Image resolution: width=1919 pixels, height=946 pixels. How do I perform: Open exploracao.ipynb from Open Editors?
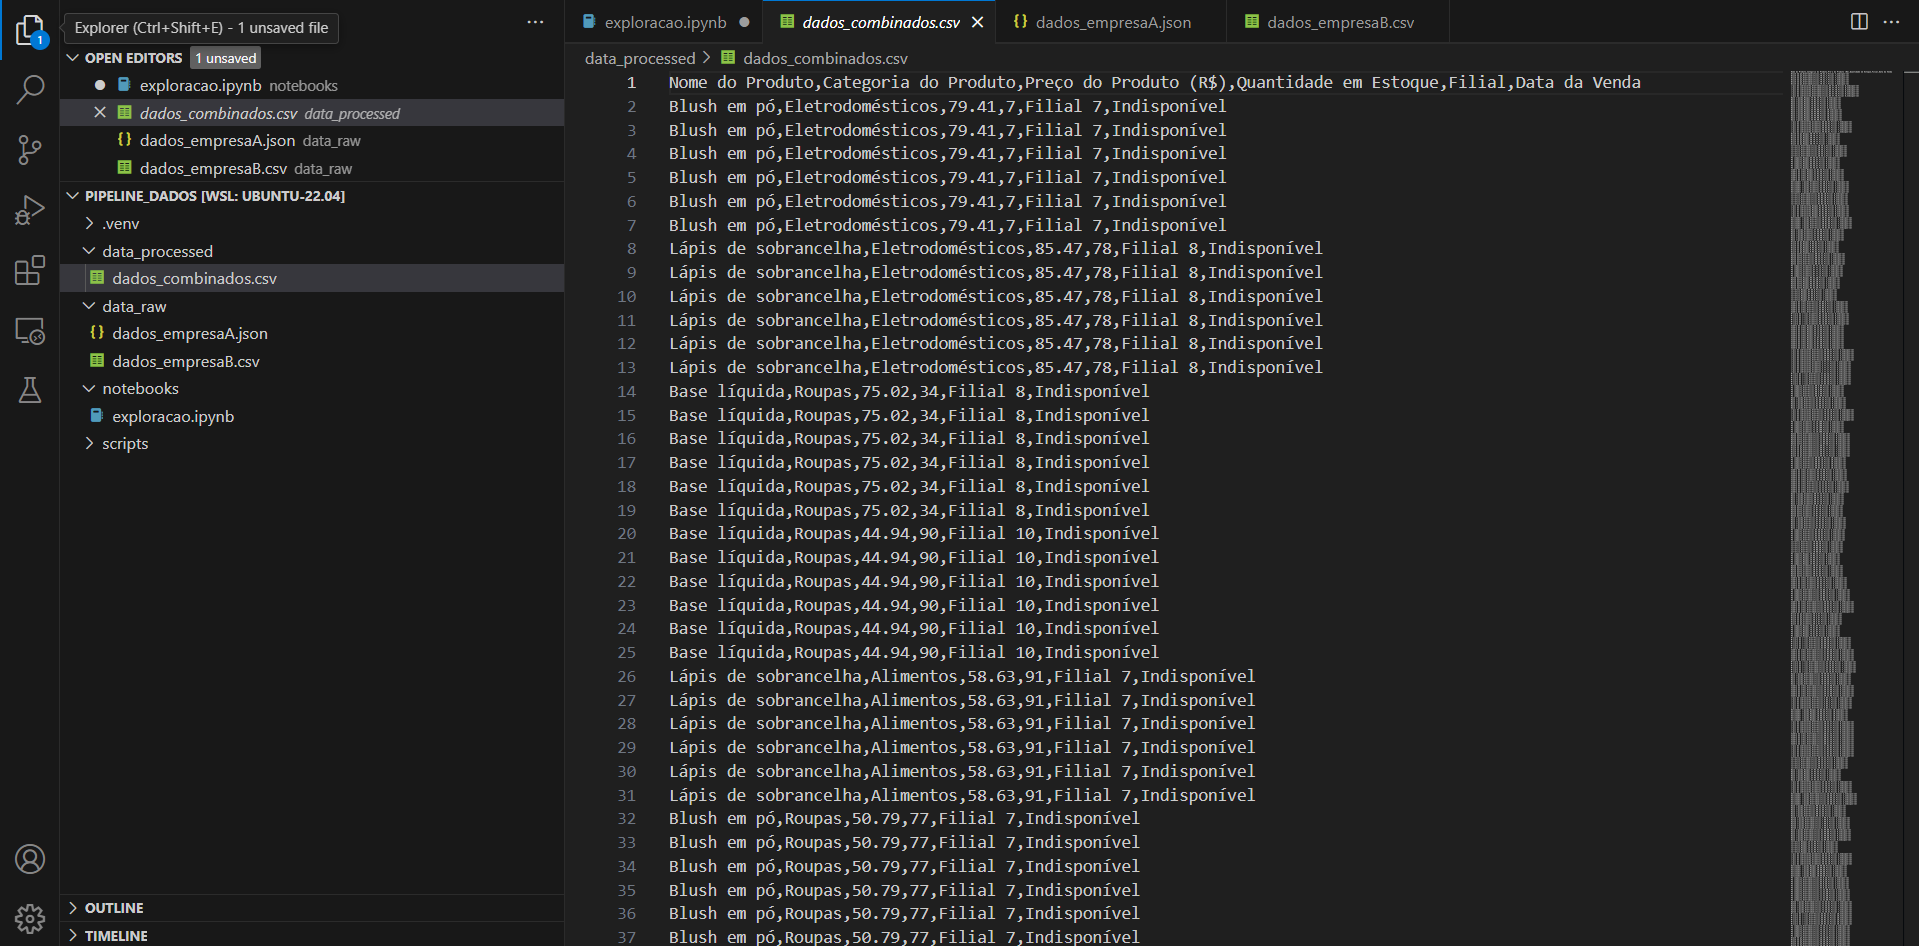click(x=312, y=85)
